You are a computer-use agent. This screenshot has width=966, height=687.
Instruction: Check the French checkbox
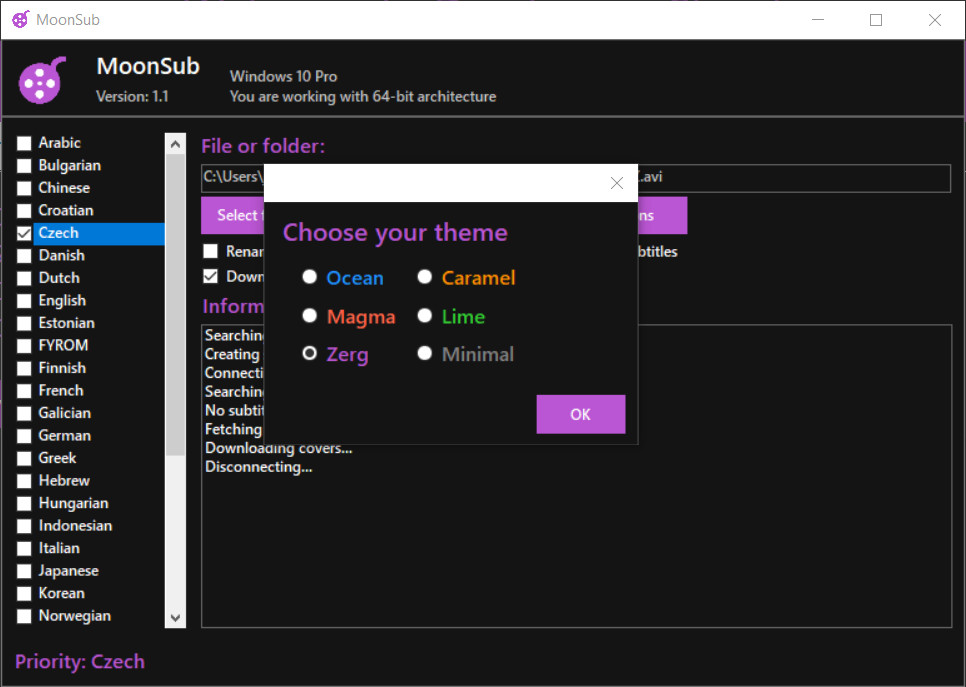point(24,391)
